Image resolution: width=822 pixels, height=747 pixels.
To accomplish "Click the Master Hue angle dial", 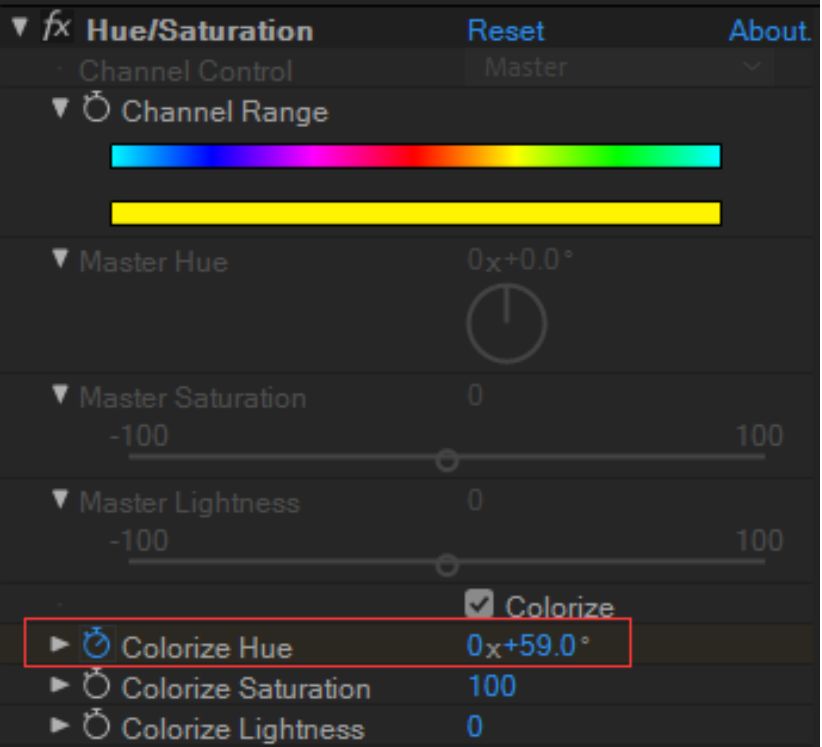I will click(506, 325).
